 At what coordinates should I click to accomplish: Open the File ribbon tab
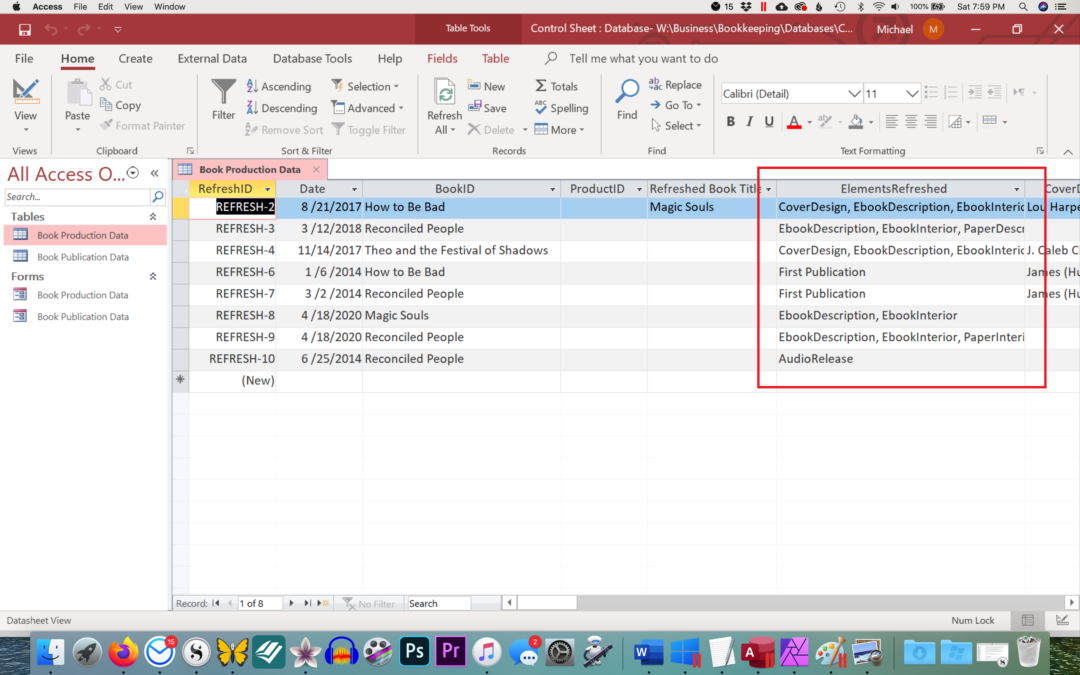point(24,59)
